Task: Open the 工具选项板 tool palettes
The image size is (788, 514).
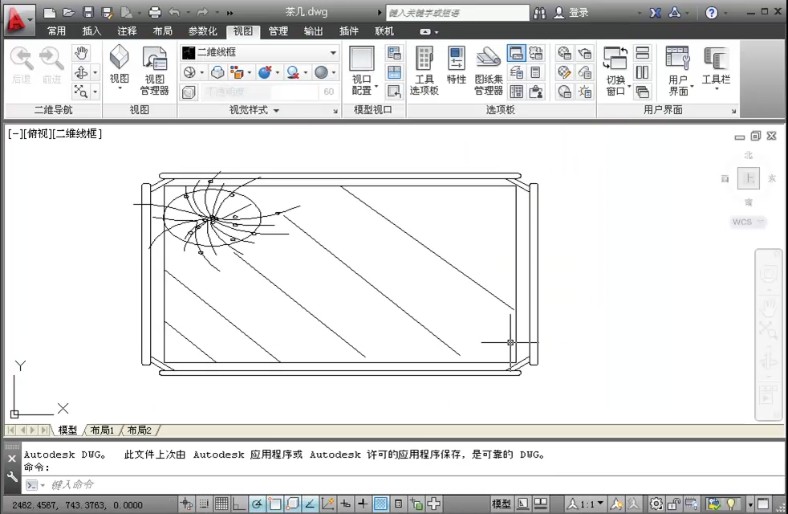Action: [x=424, y=71]
